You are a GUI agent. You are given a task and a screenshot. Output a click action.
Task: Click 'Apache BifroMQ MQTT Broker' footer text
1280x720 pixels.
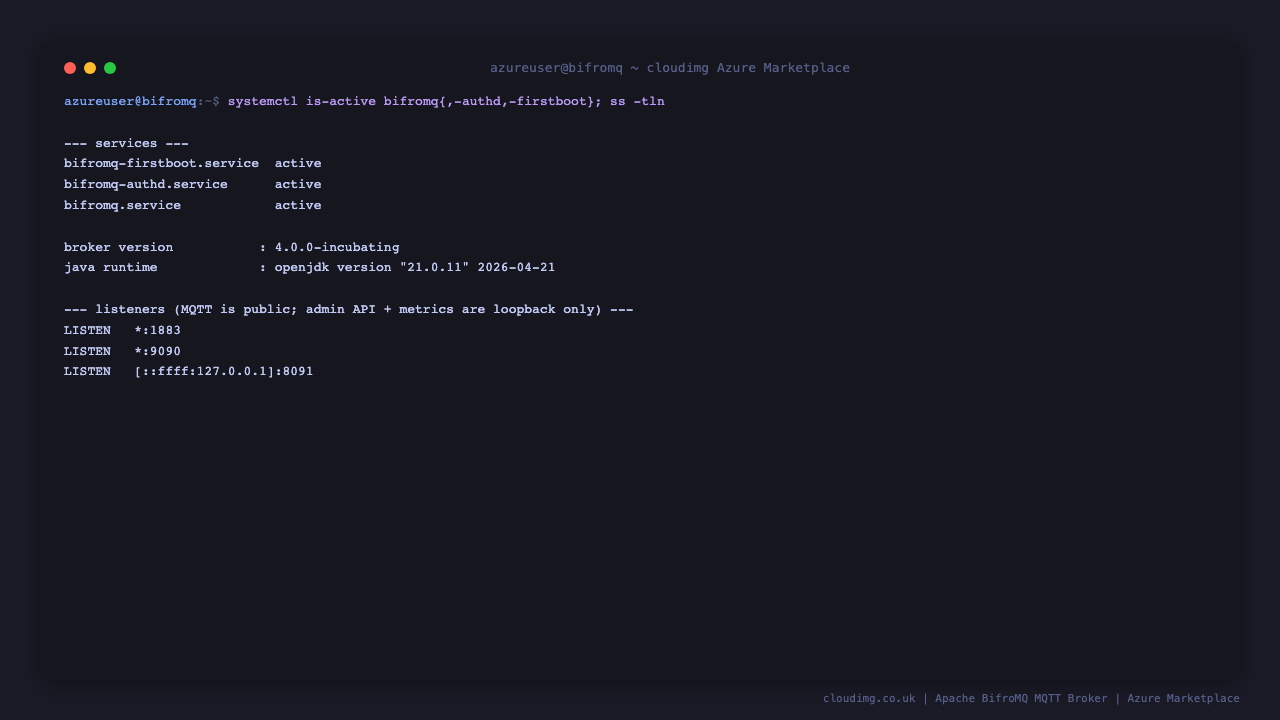coord(1021,698)
